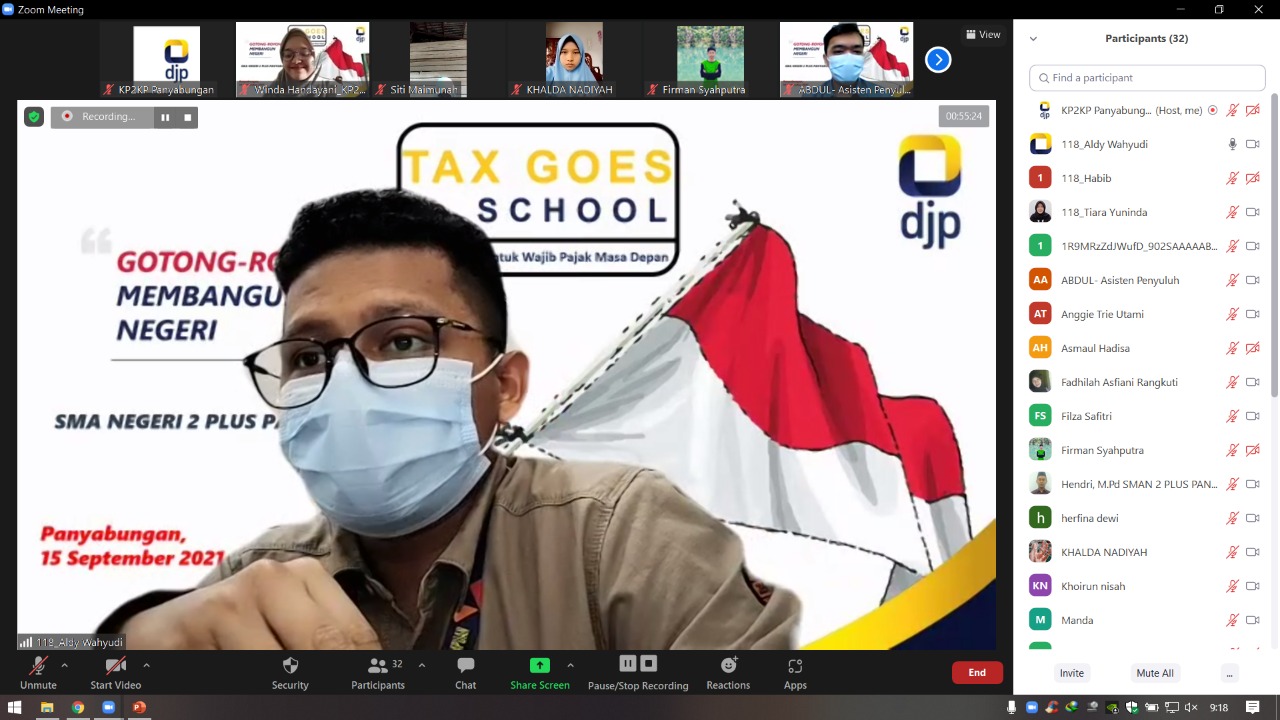
Task: Open the Apps icon
Action: coord(795,666)
